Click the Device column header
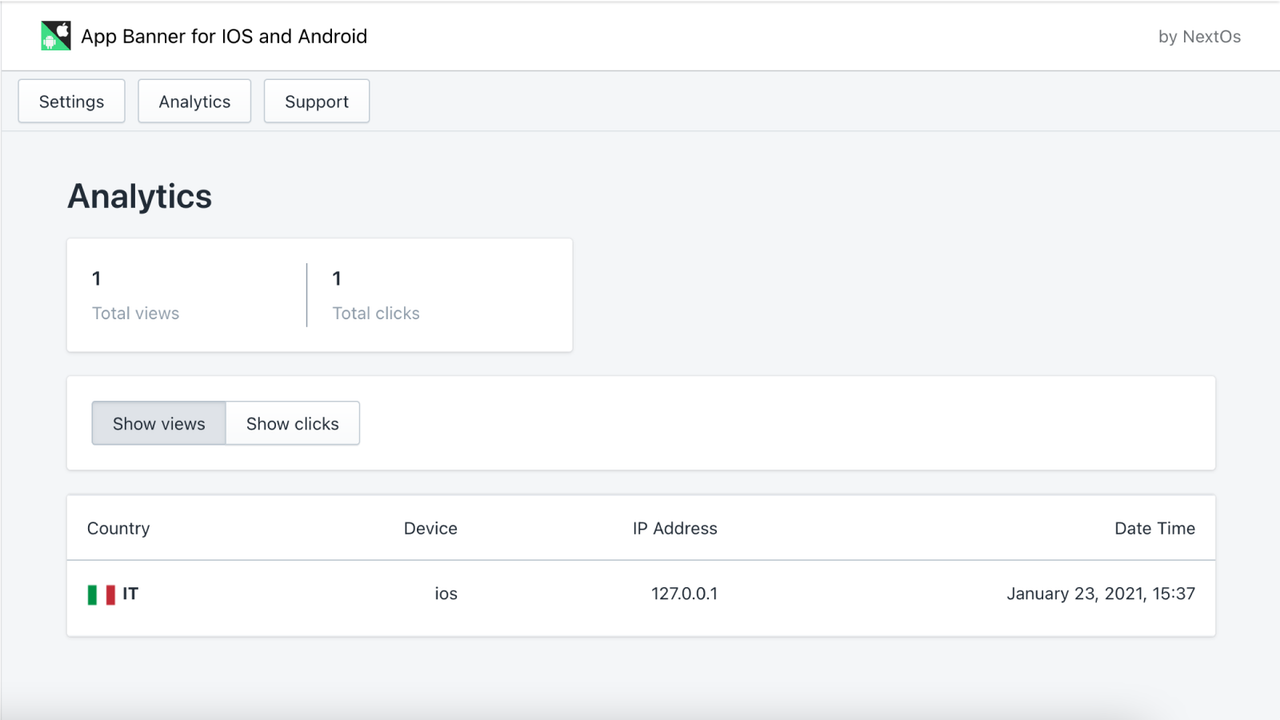Screen dimensions: 1280x720 pyautogui.click(x=430, y=528)
